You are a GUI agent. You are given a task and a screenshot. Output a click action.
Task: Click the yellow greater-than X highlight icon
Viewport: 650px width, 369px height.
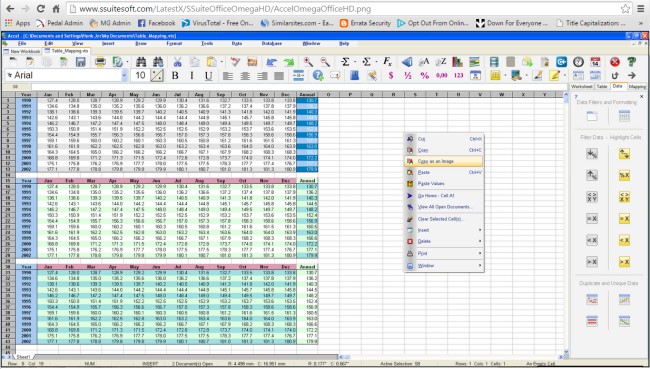point(624,262)
